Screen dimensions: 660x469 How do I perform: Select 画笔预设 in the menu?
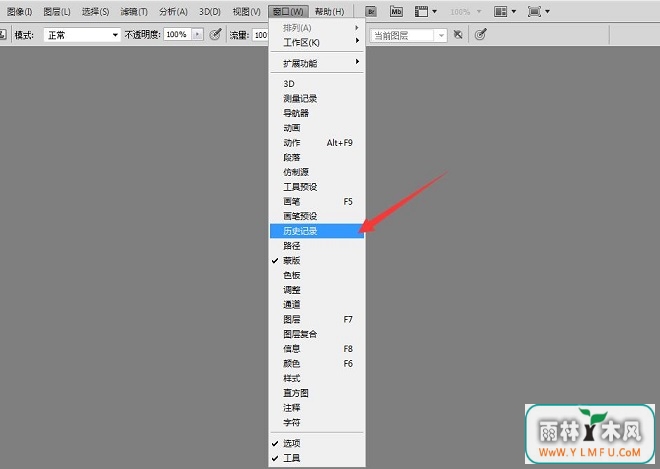click(317, 216)
